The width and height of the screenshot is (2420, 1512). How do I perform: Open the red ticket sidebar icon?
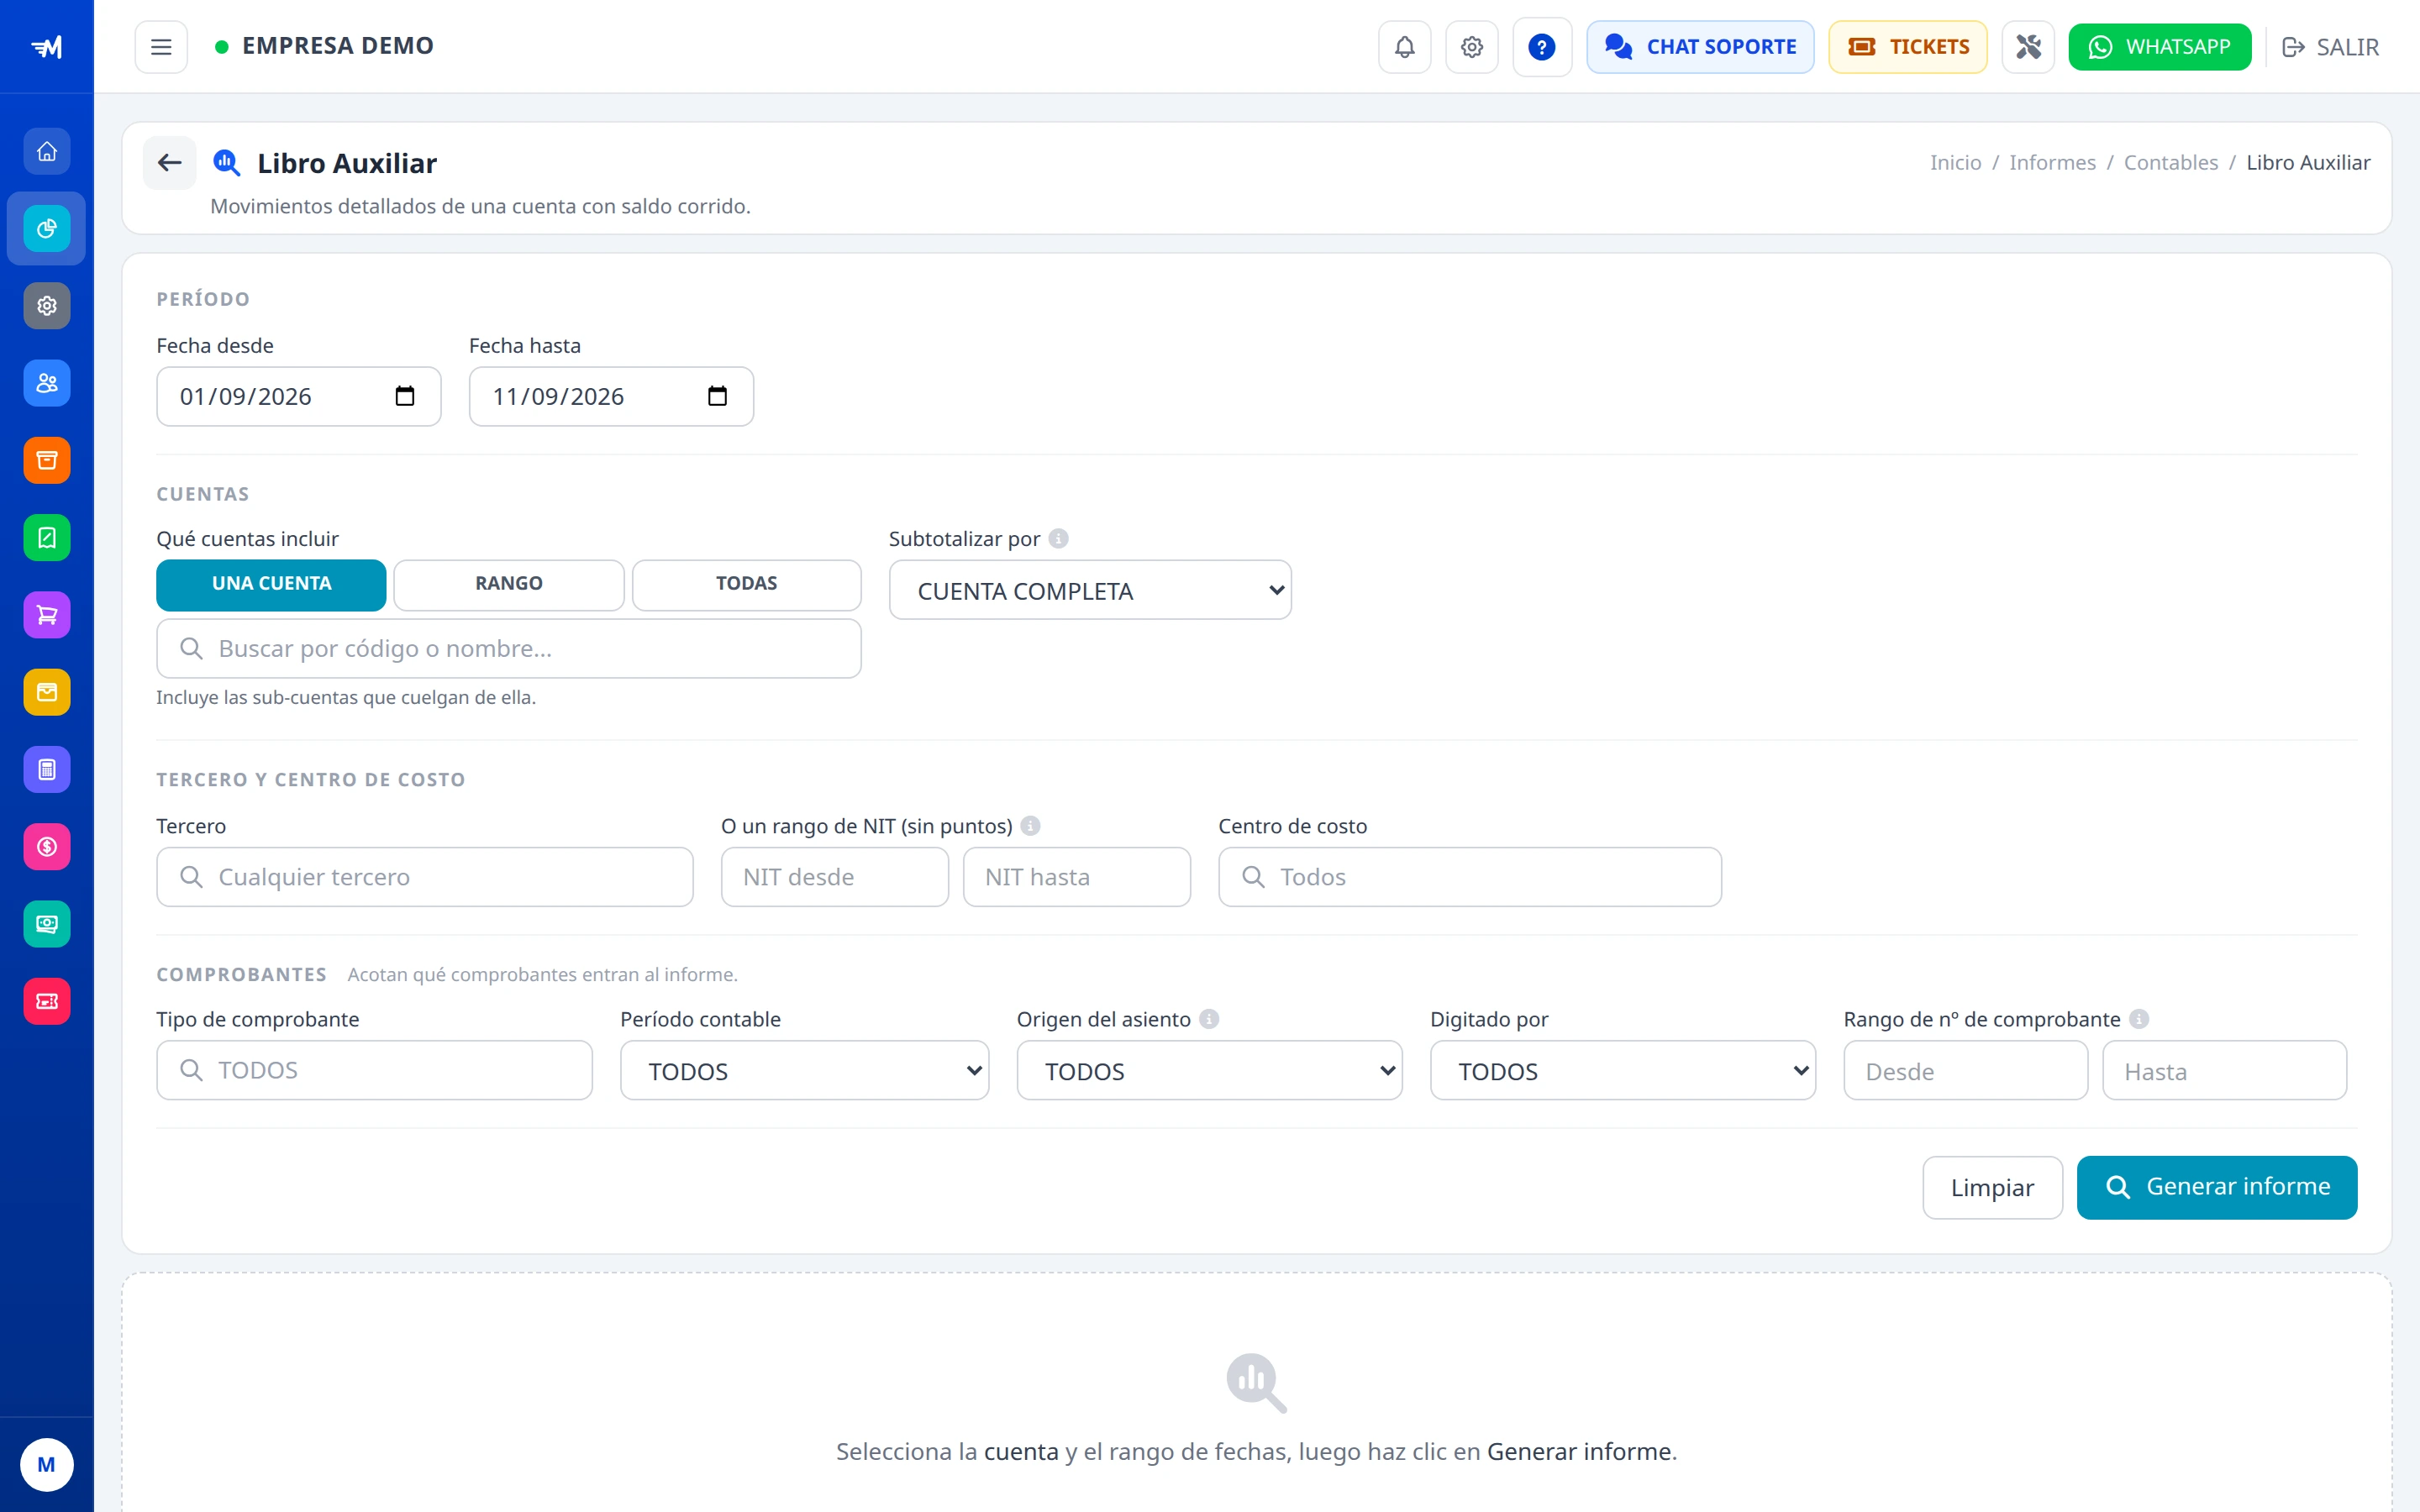47,1001
